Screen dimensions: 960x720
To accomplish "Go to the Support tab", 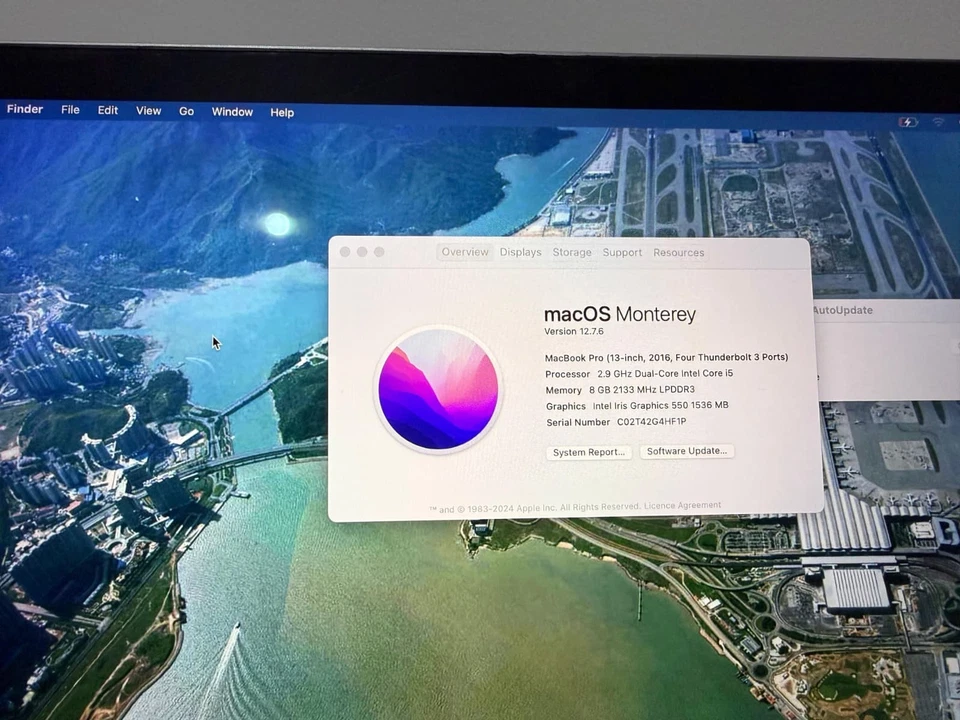I will click(622, 252).
